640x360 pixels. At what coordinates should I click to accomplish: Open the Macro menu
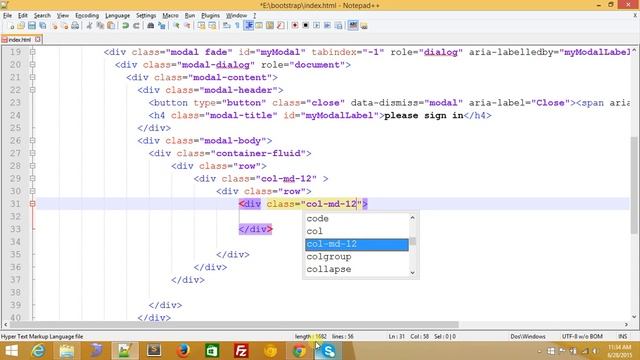point(170,16)
